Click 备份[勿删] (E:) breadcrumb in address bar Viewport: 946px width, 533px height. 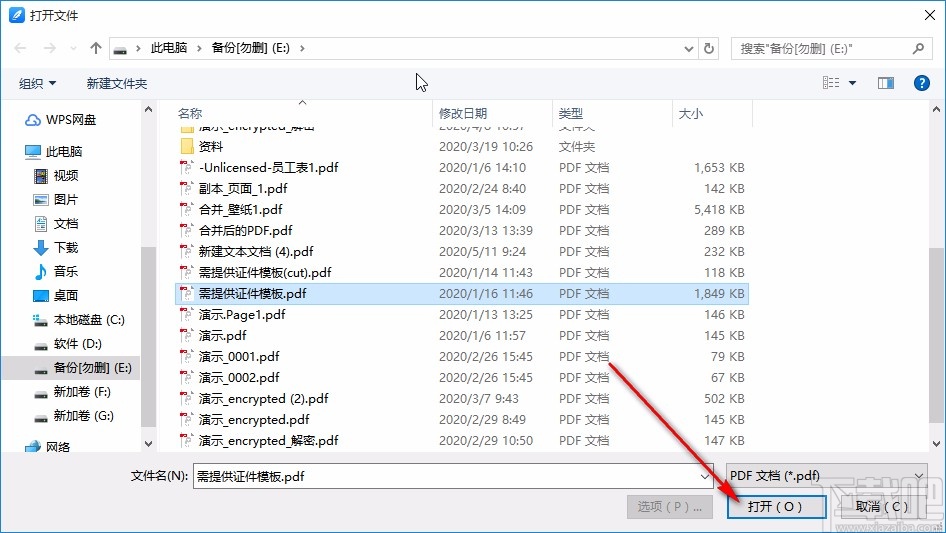250,48
